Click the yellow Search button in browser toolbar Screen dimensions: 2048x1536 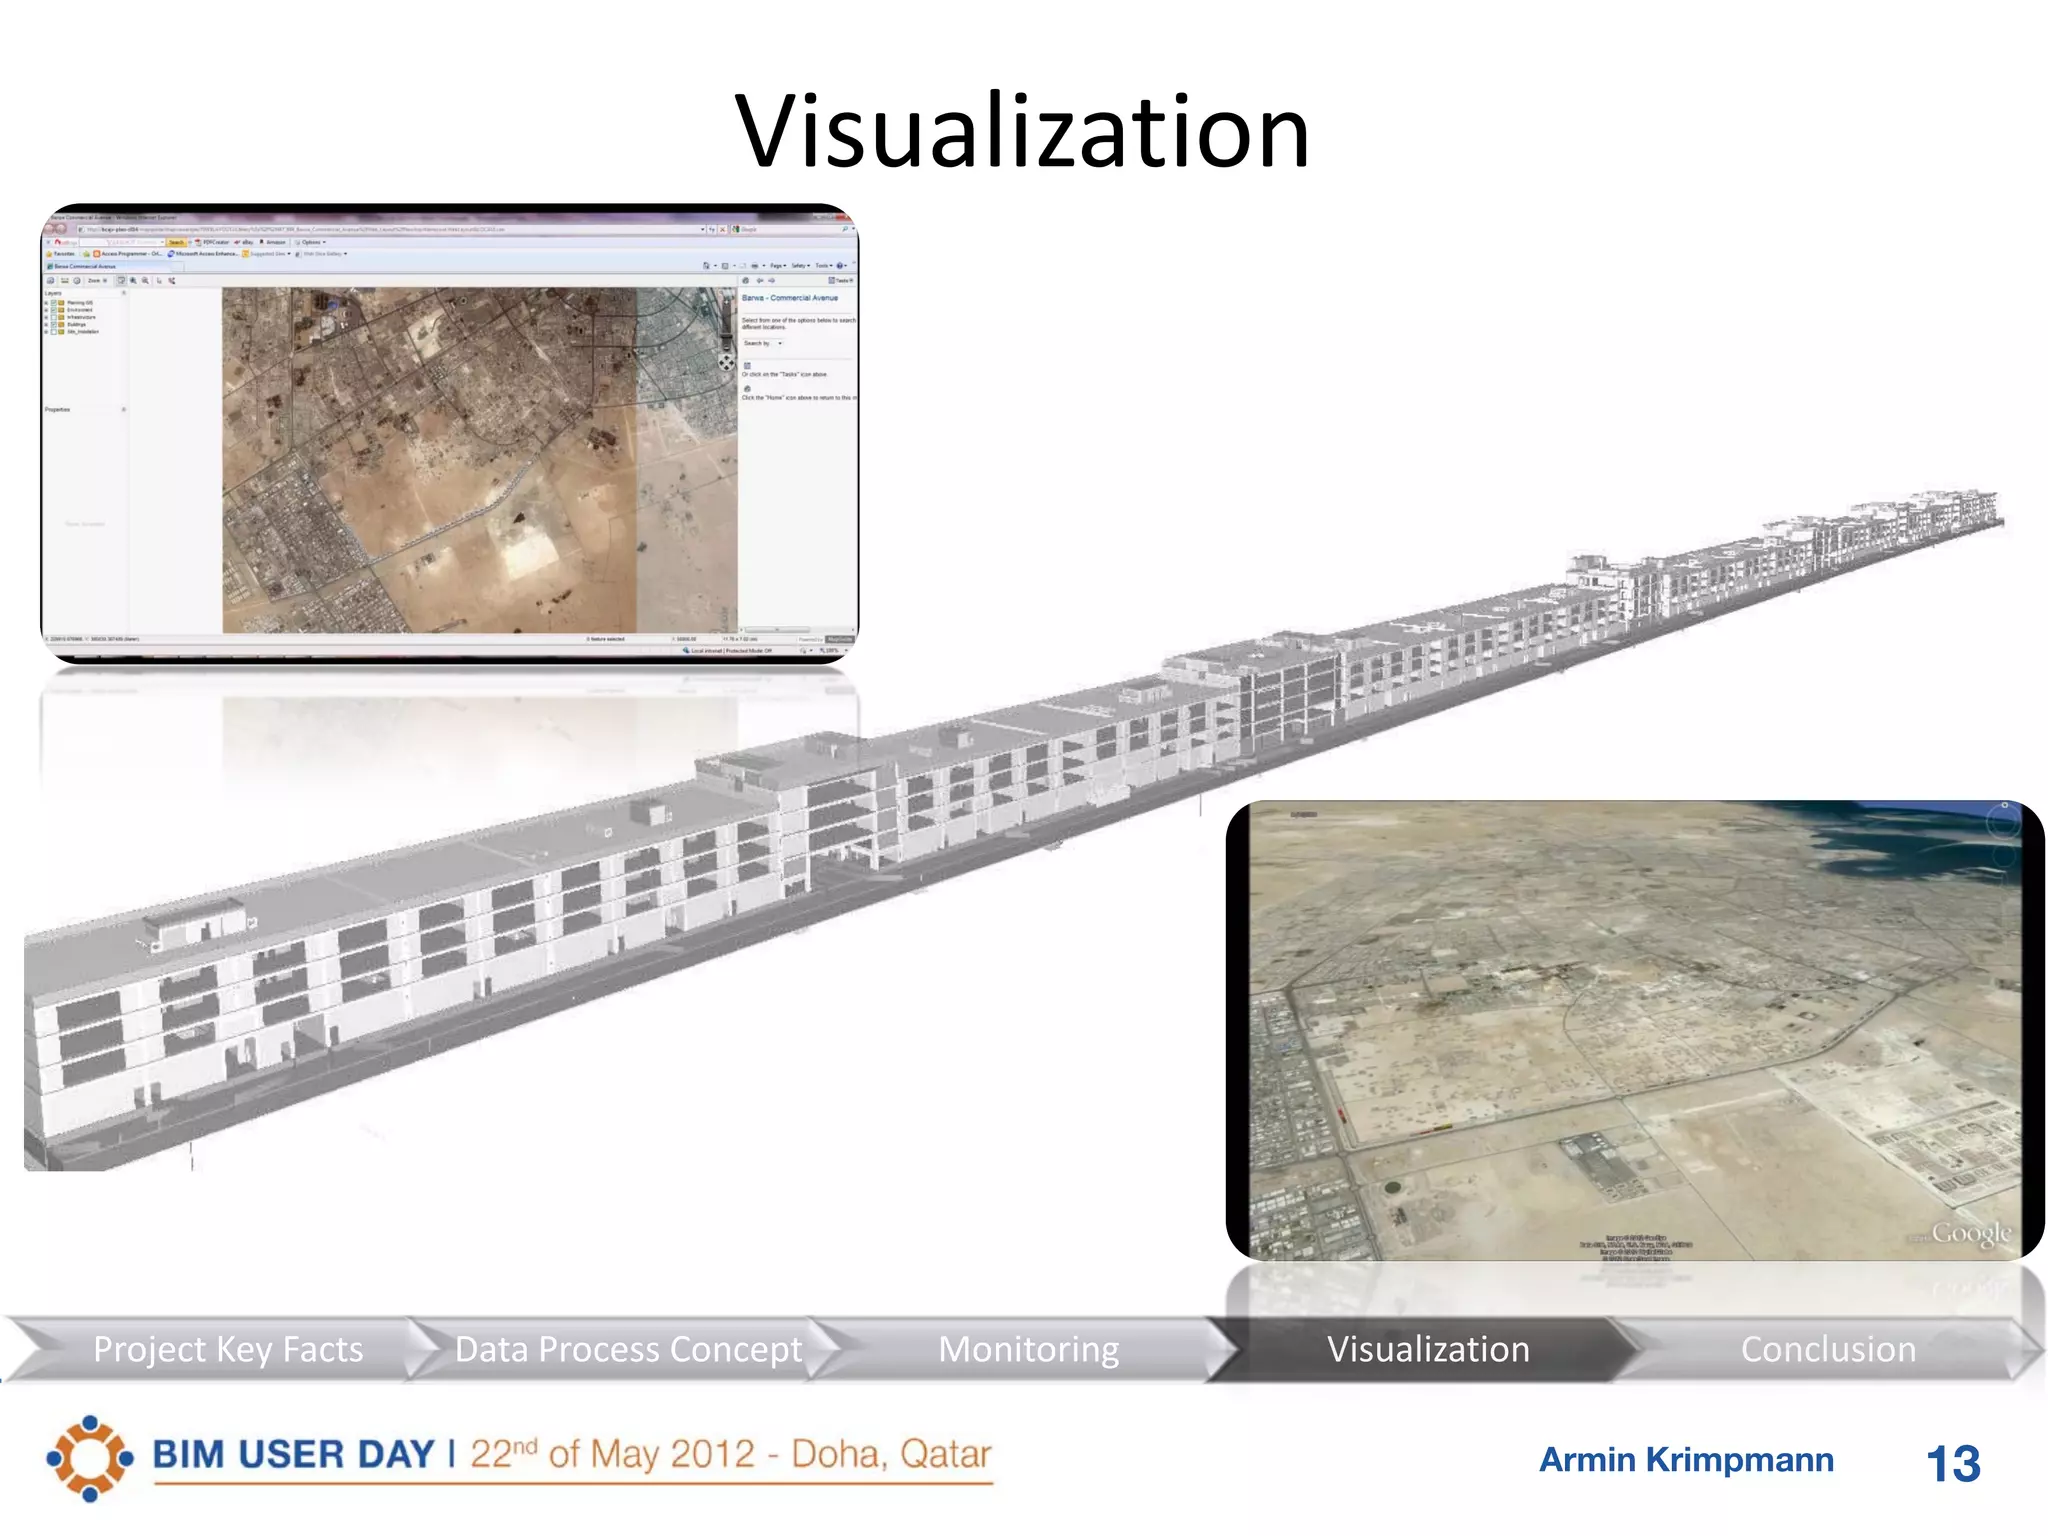click(176, 242)
